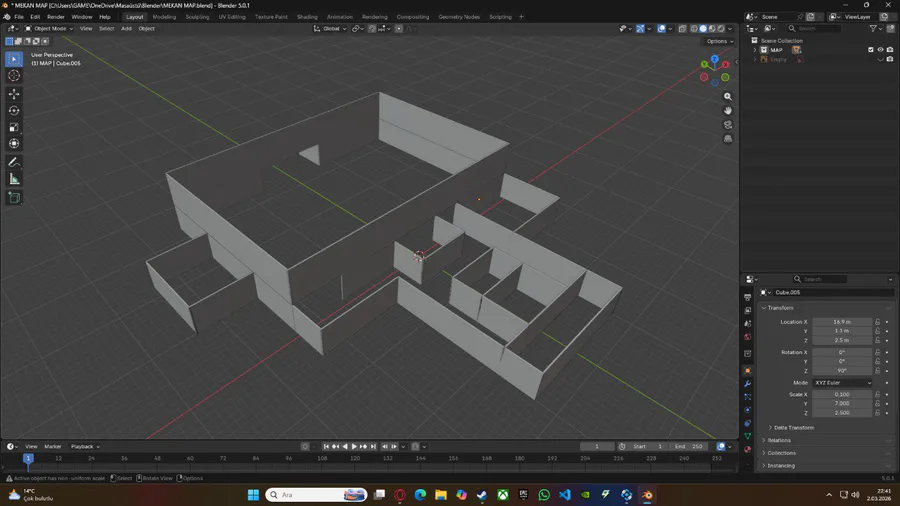Image resolution: width=900 pixels, height=506 pixels.
Task: Click the pan view hand icon
Action: [x=728, y=111]
